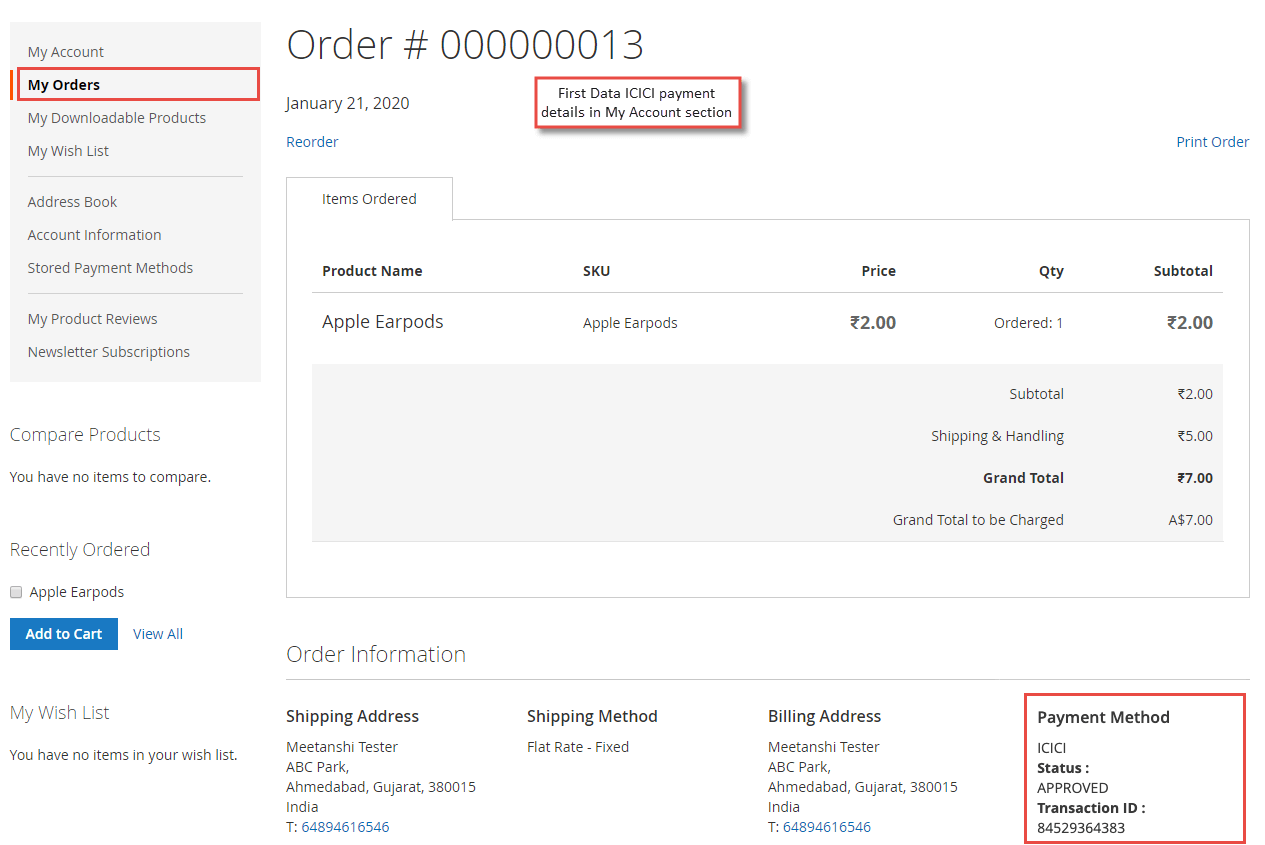This screenshot has height=845, width=1265.
Task: Open the Address Book
Action: 72,201
